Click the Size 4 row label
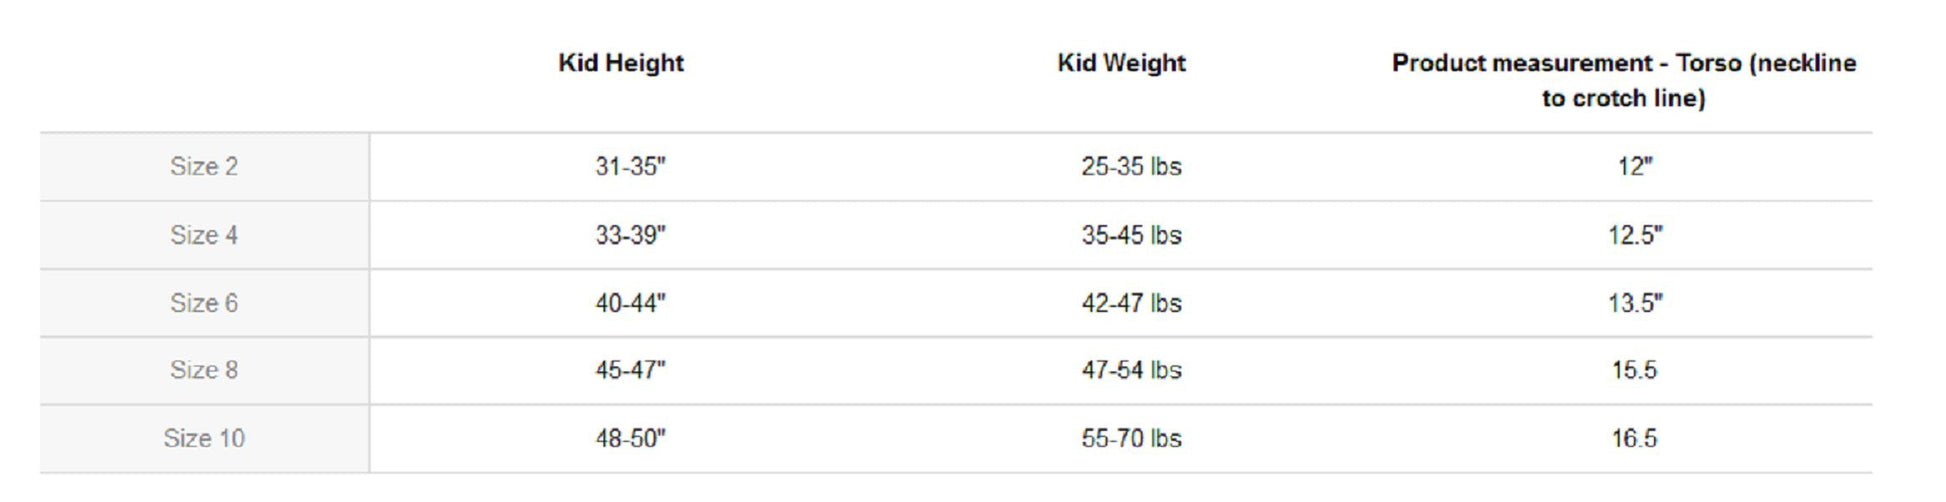 pos(204,235)
